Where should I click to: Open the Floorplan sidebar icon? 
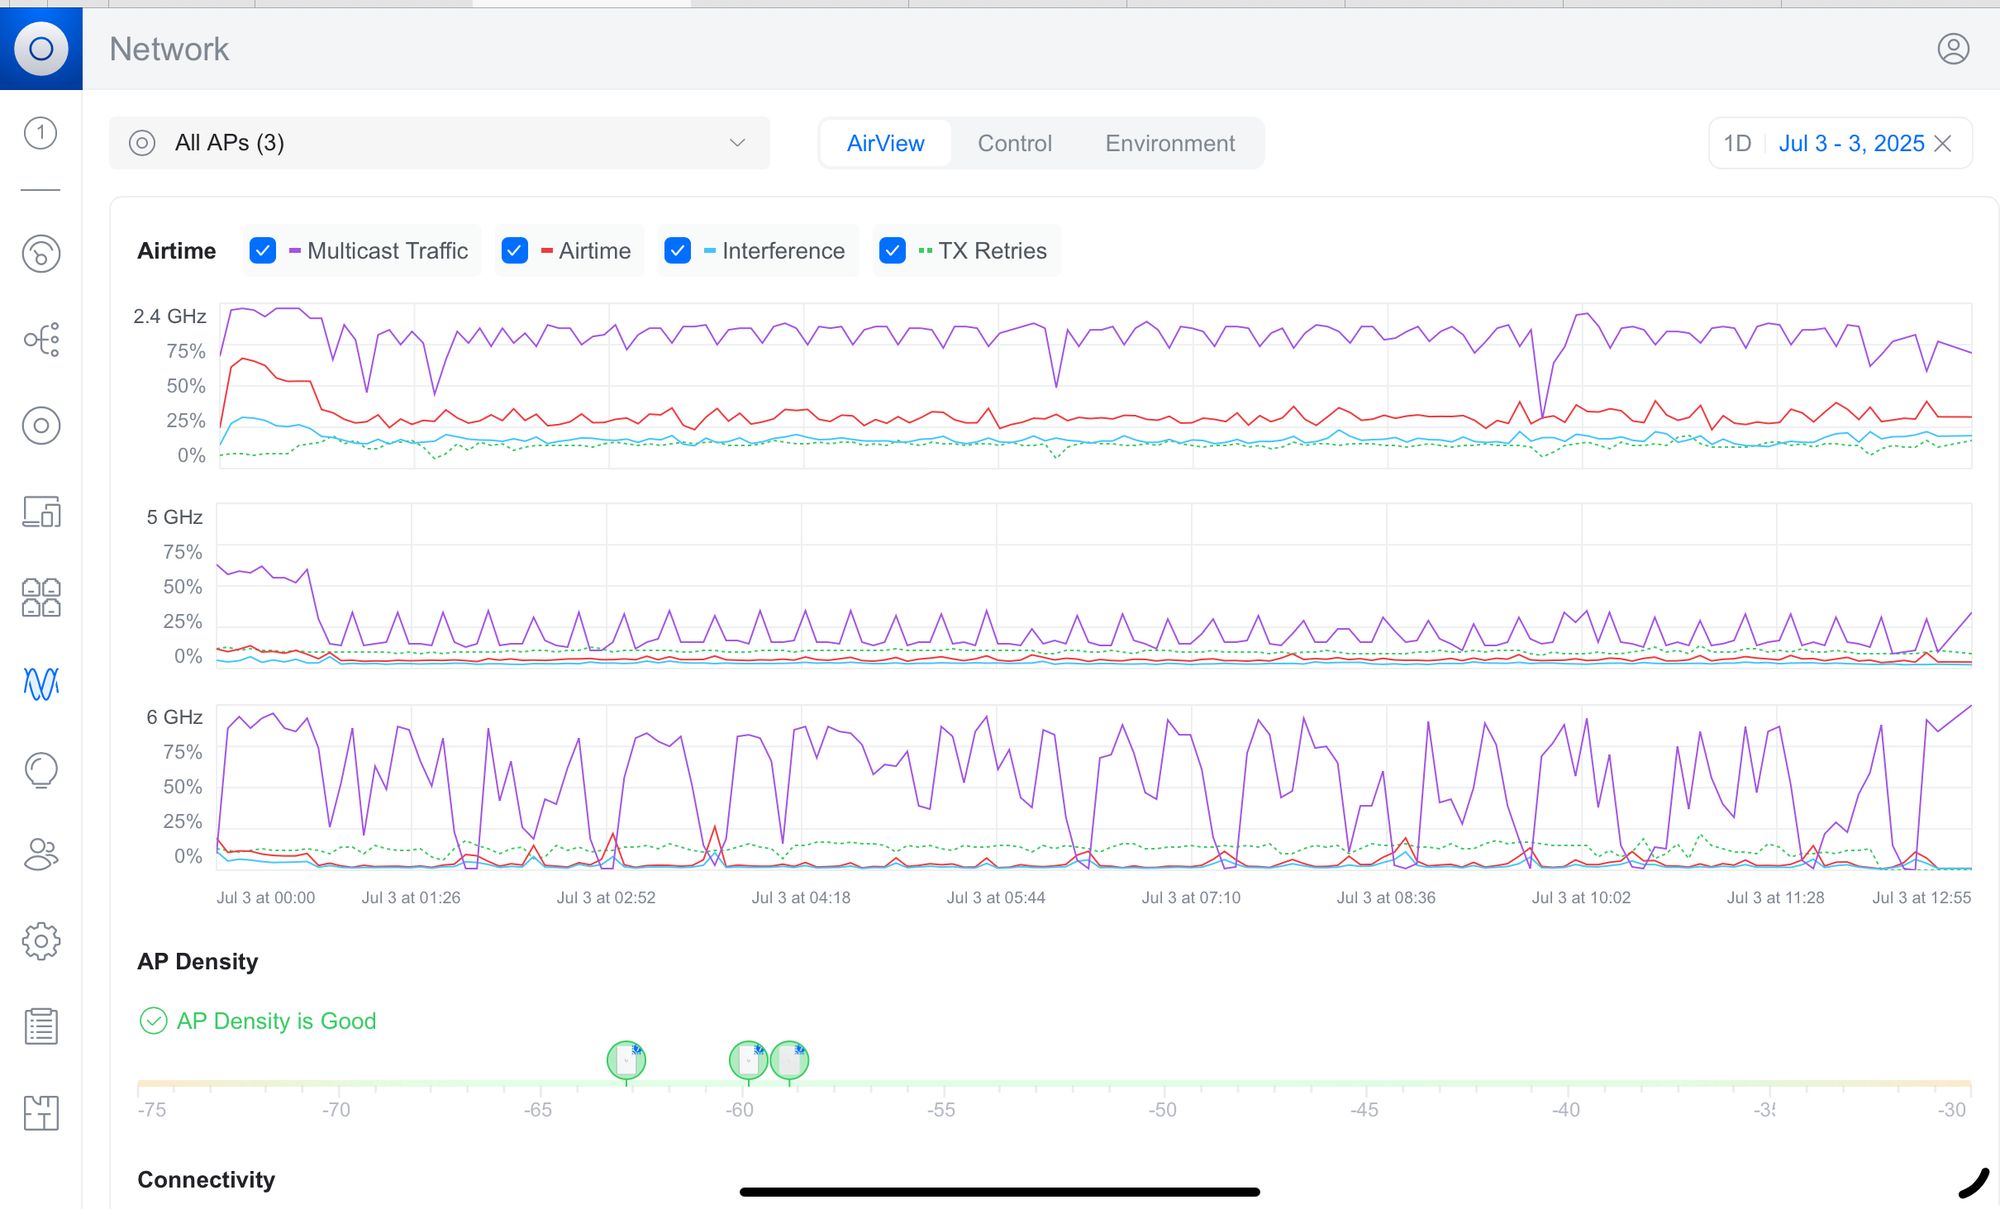click(x=41, y=1113)
